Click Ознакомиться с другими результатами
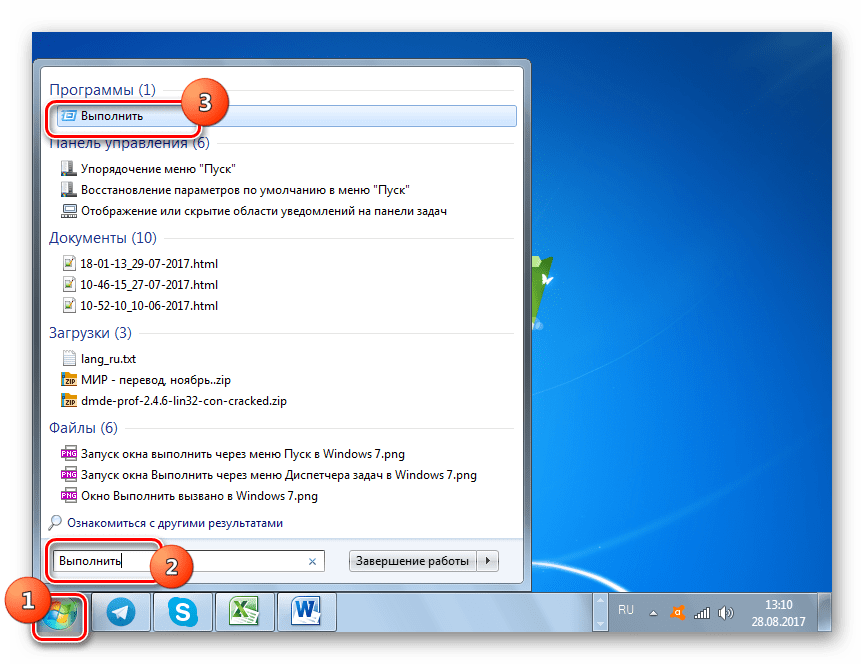This screenshot has height=664, width=864. tap(175, 523)
